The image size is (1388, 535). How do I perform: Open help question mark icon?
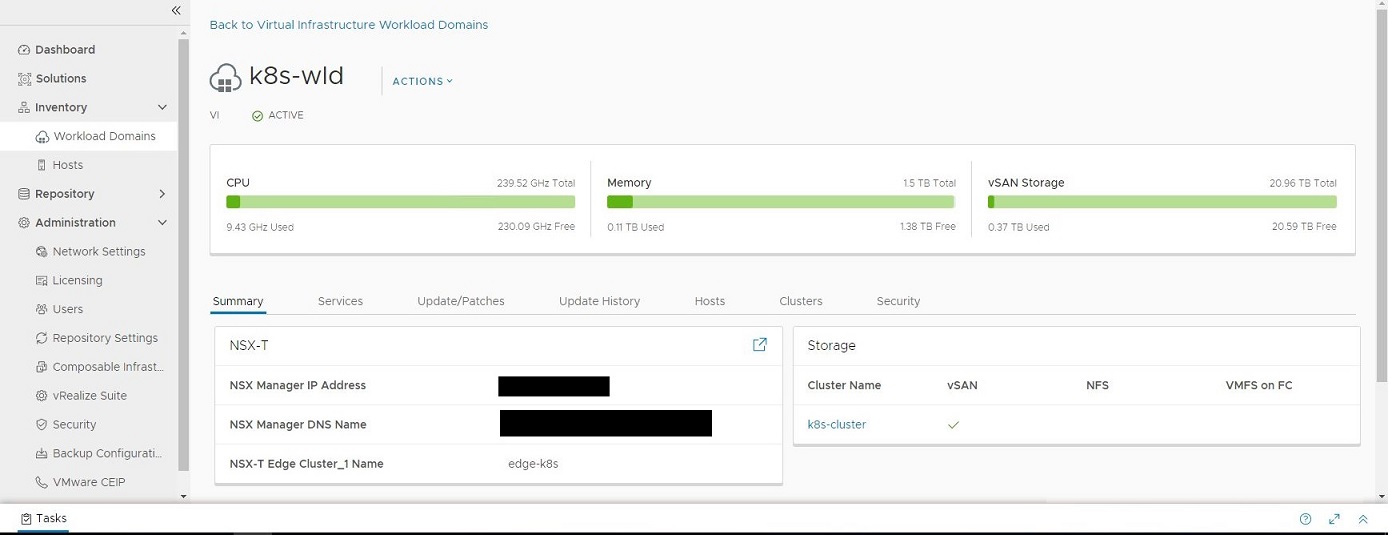(1305, 519)
